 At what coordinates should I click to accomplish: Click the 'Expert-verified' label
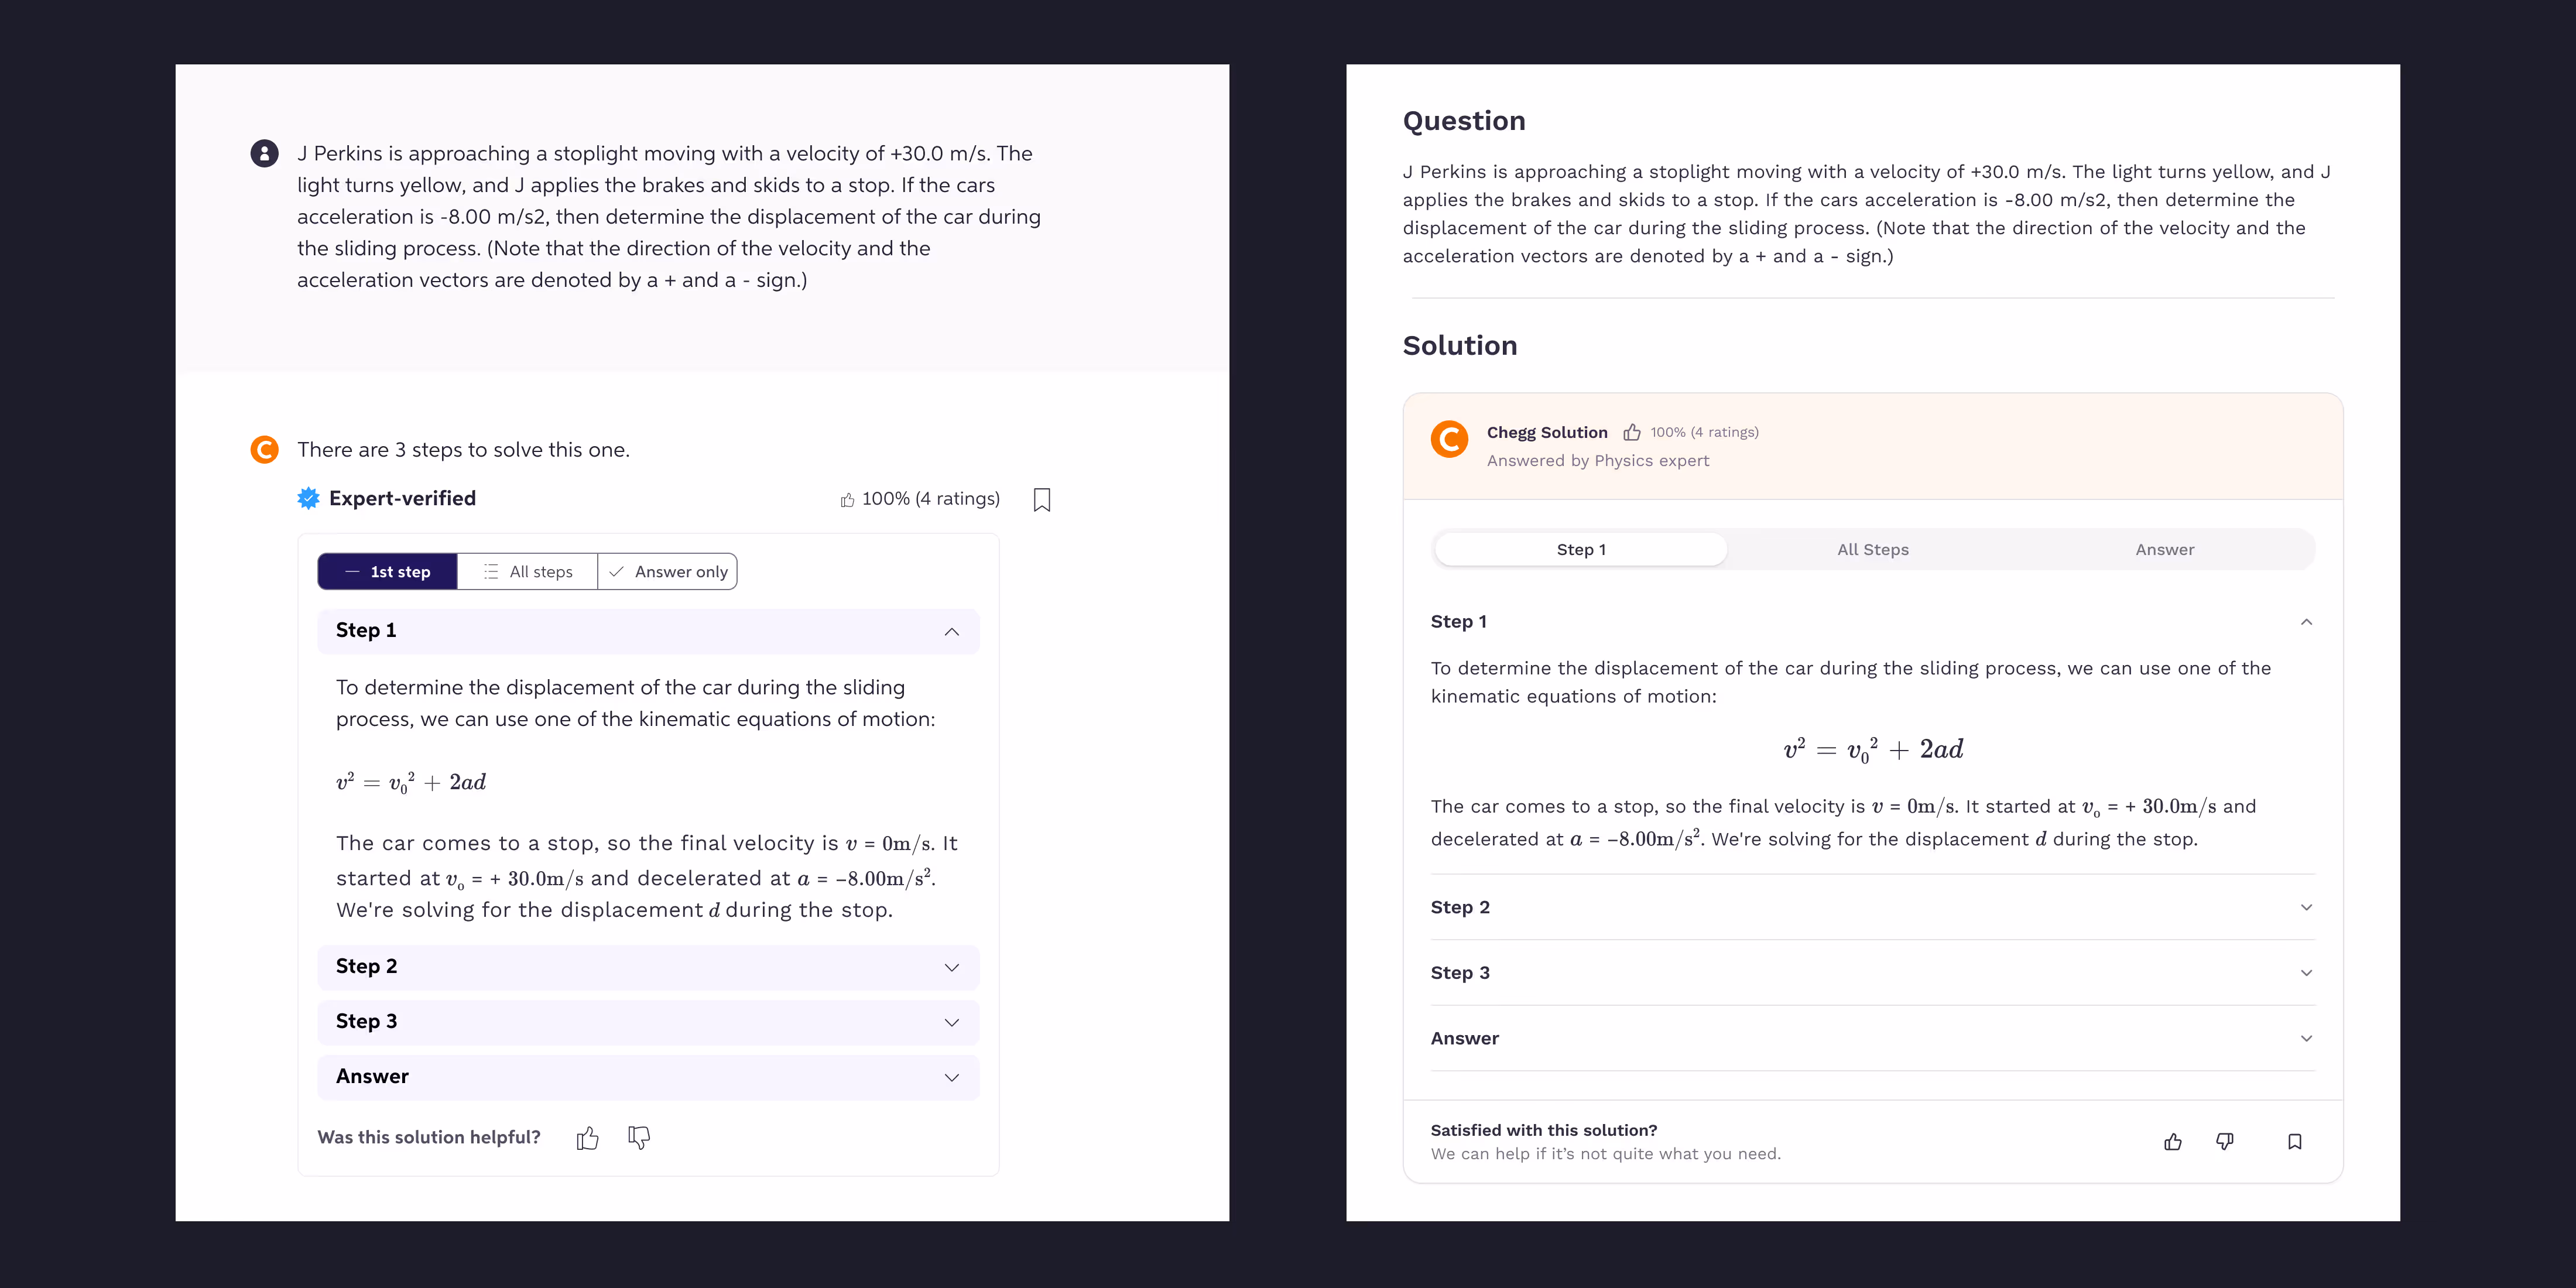(402, 498)
